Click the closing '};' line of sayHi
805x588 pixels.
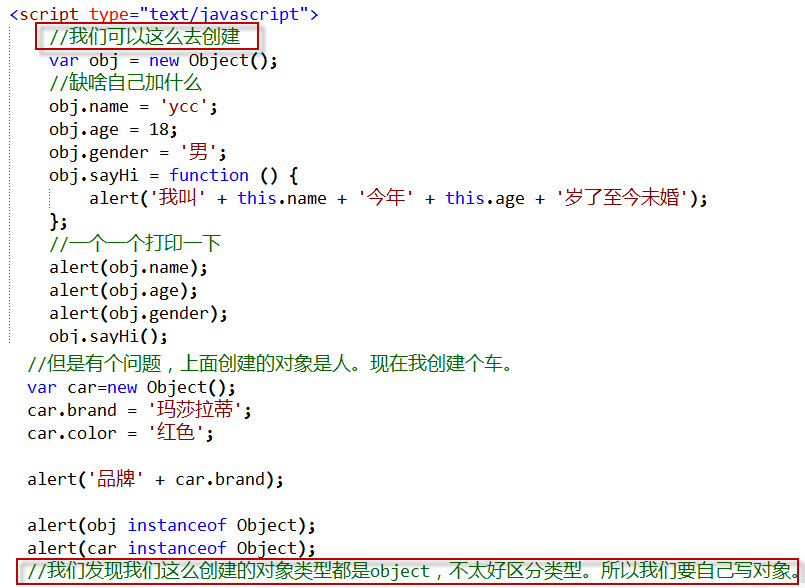coord(58,222)
